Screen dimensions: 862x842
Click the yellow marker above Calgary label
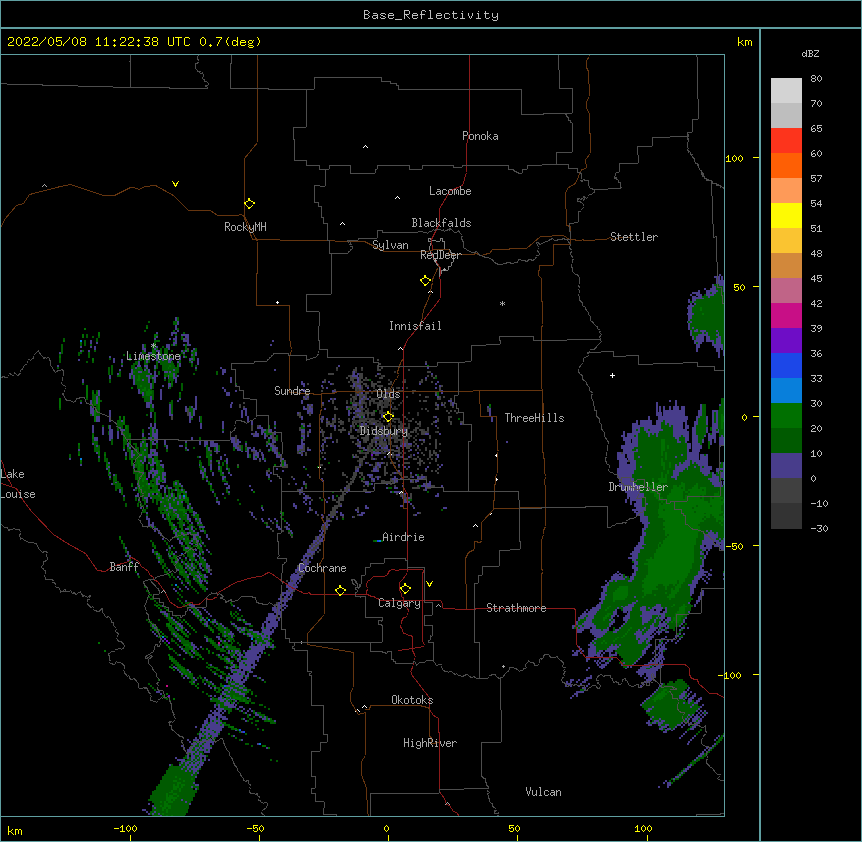405,588
